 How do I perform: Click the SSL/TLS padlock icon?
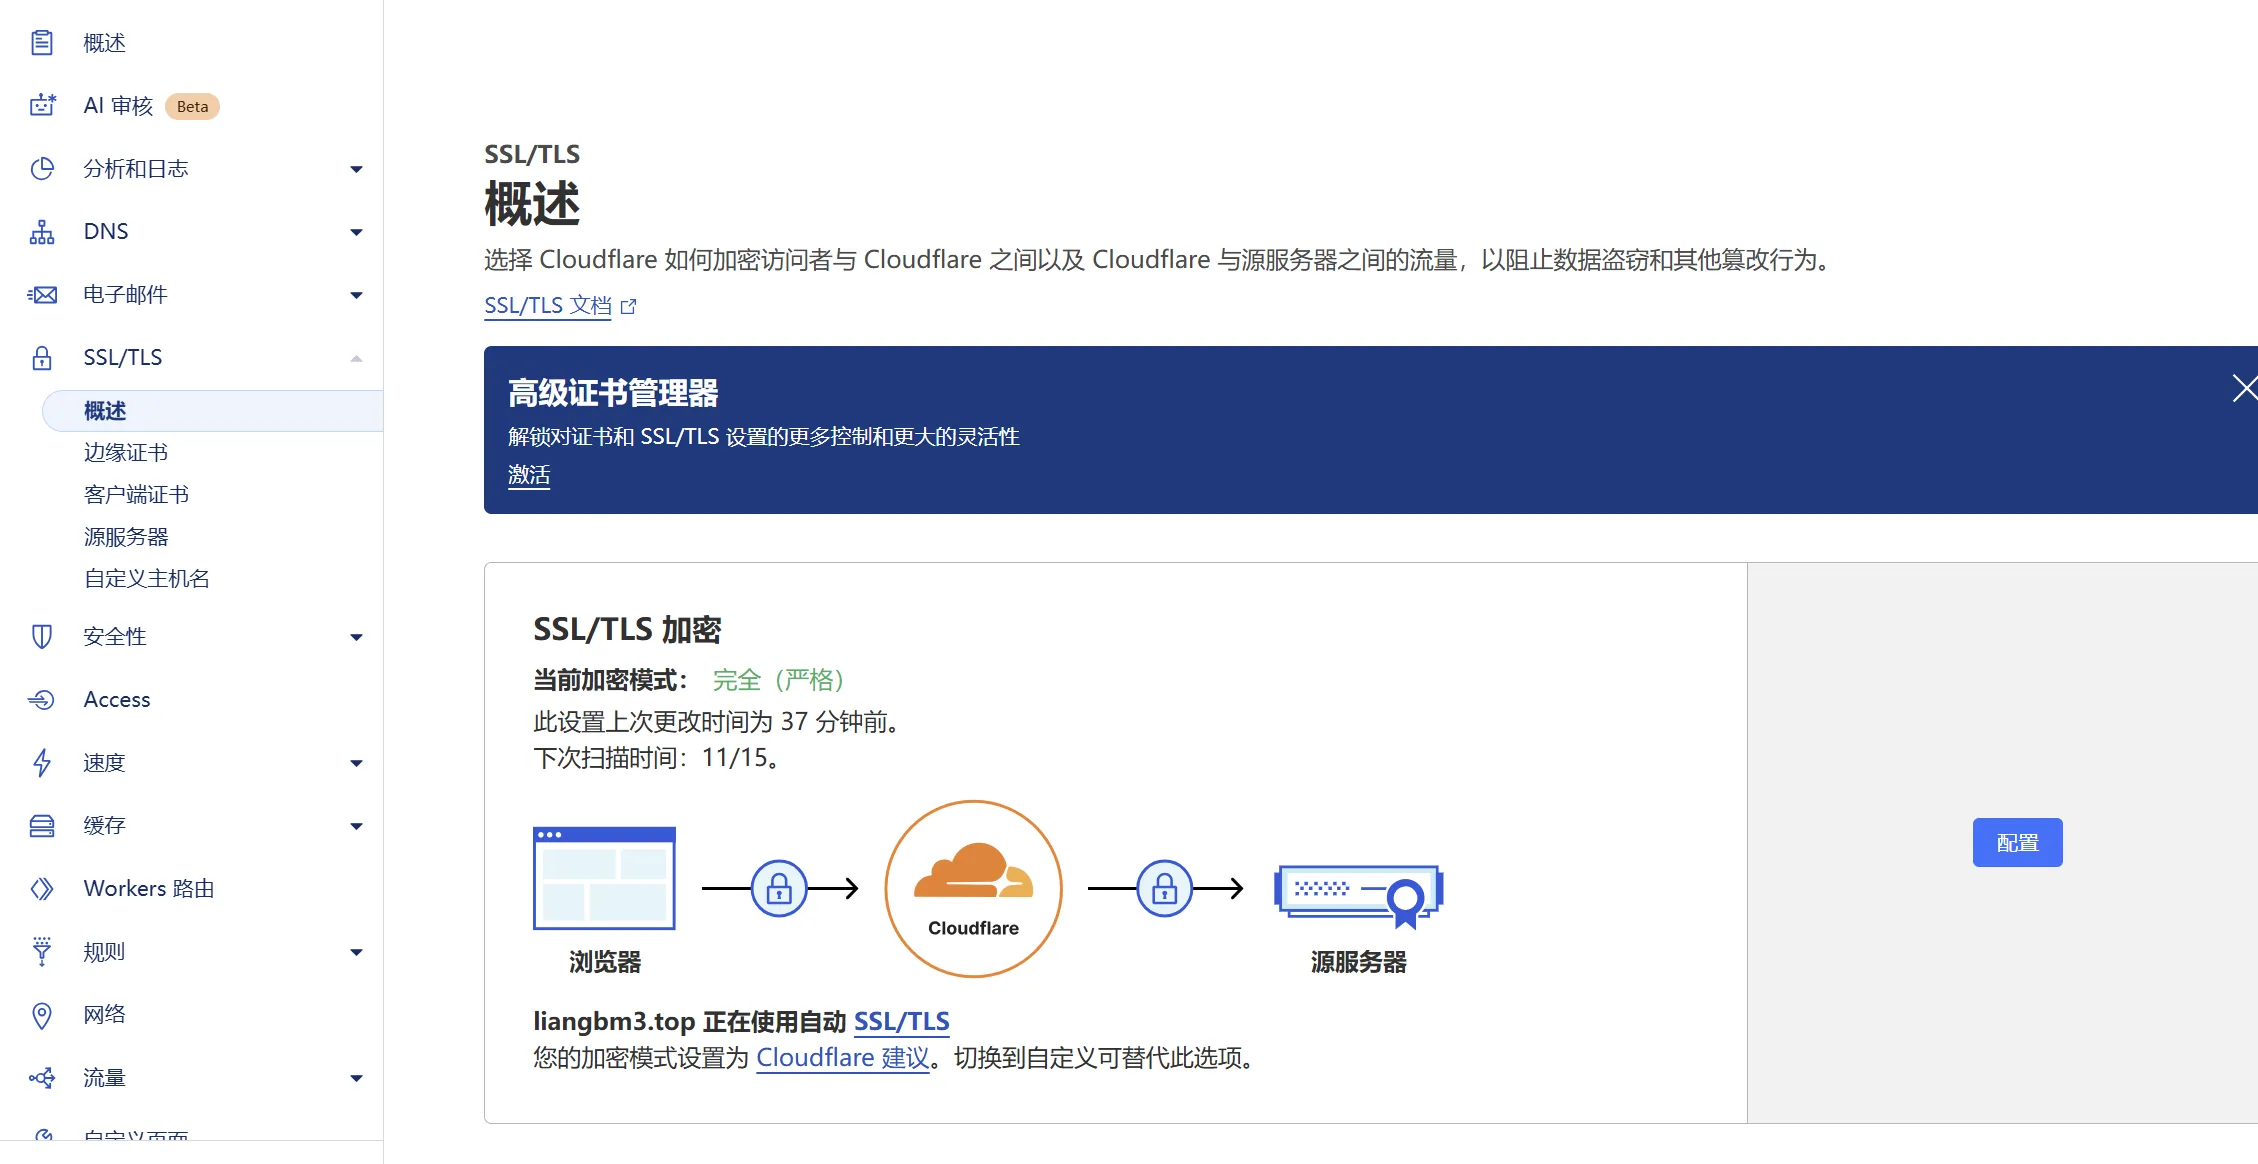(41, 357)
